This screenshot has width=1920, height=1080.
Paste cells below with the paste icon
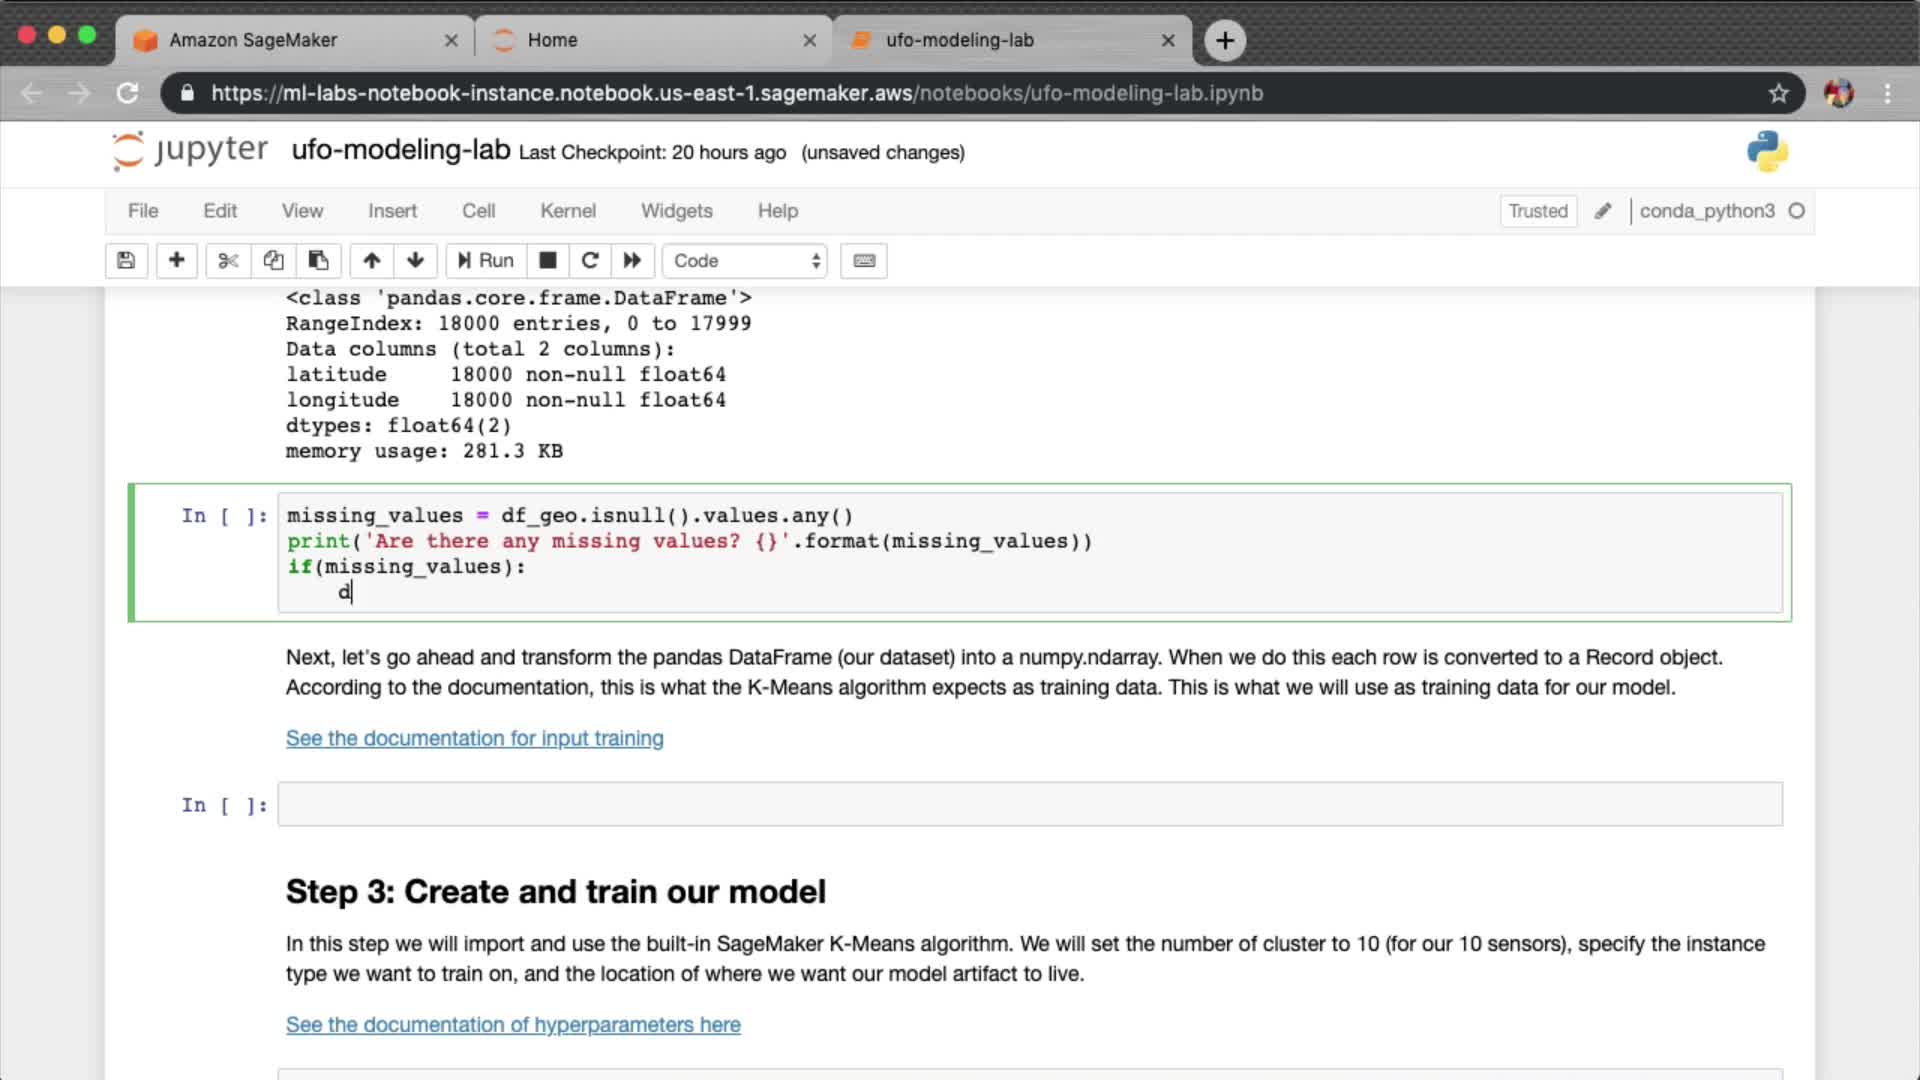point(318,261)
